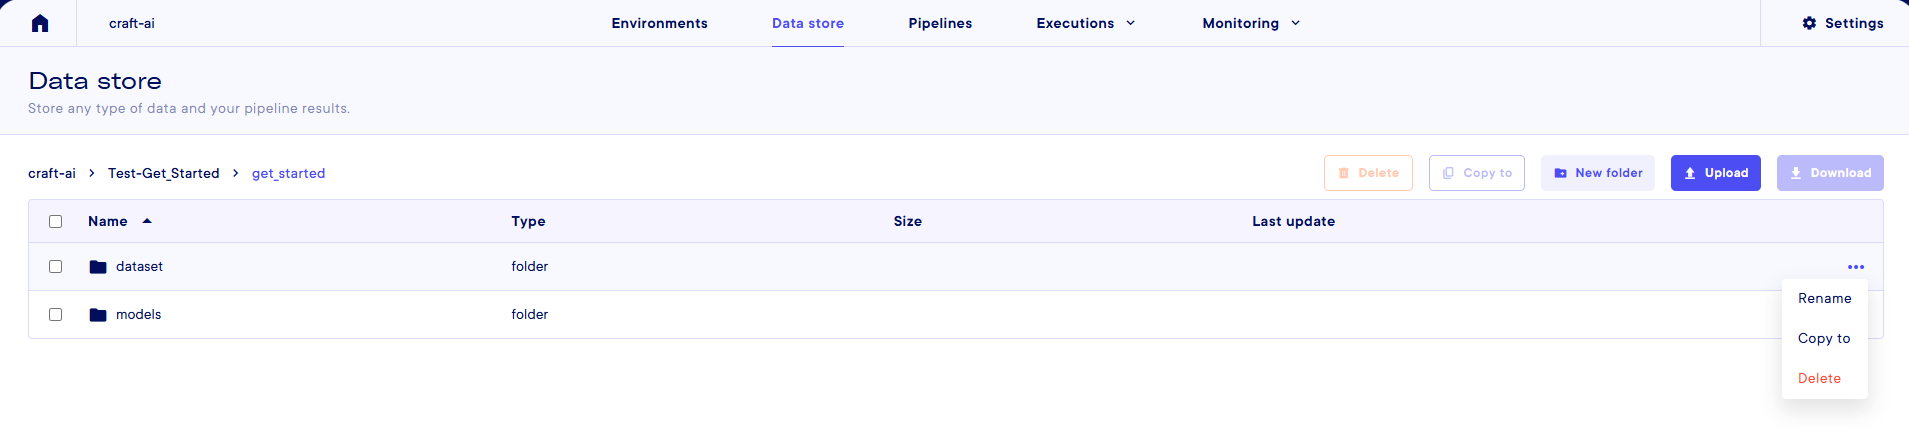Expand the Executions dropdown menu
This screenshot has height=443, width=1909.
pos(1086,23)
